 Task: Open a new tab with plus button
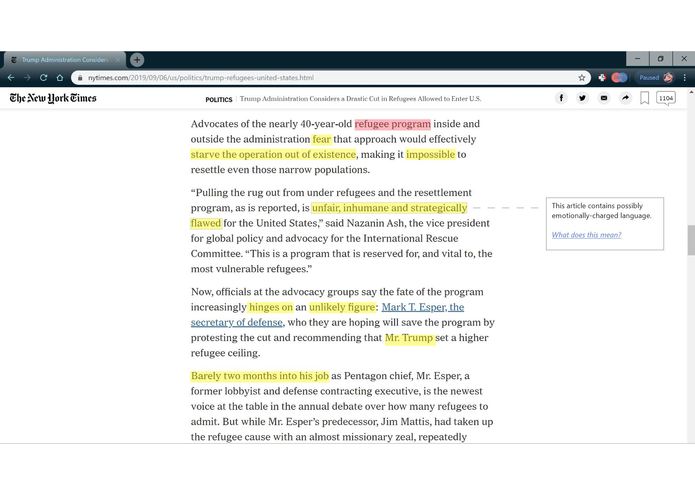coord(137,59)
